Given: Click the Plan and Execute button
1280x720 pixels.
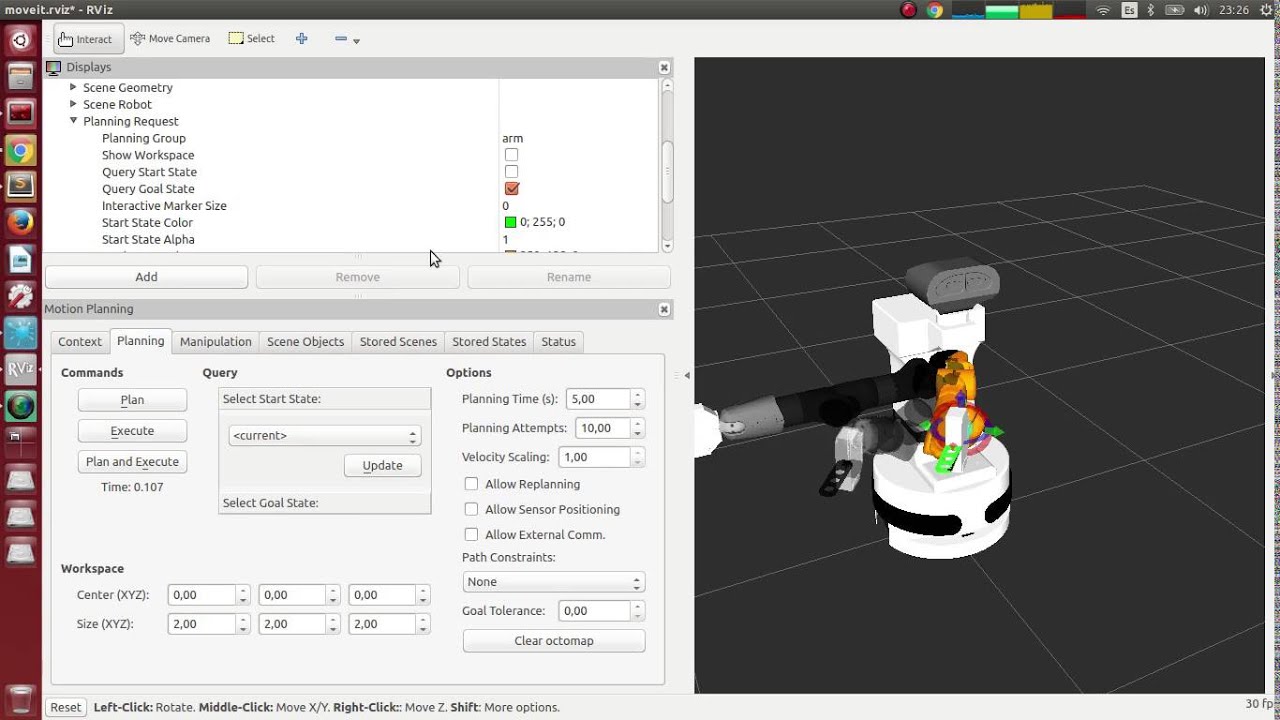Looking at the screenshot, I should pos(132,462).
